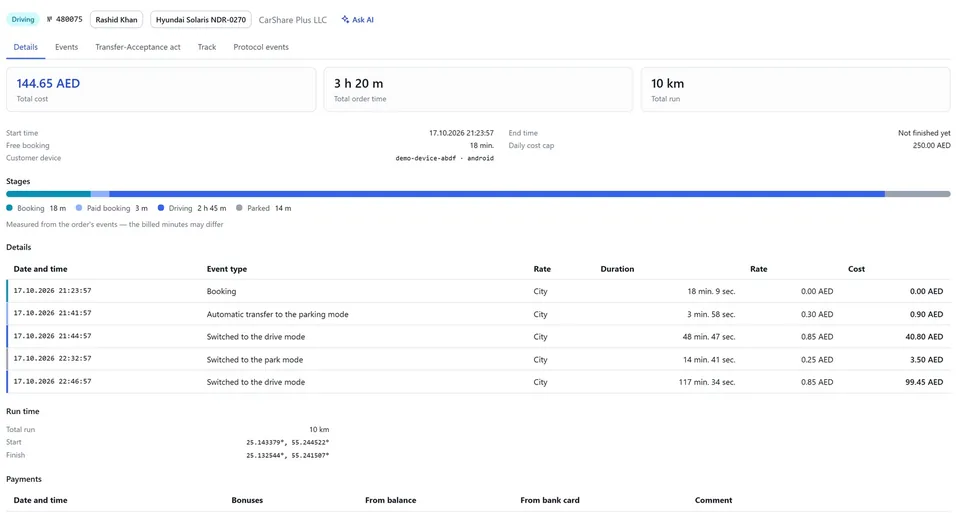Open the Protocol events tab
This screenshot has width=960, height=516.
click(261, 47)
